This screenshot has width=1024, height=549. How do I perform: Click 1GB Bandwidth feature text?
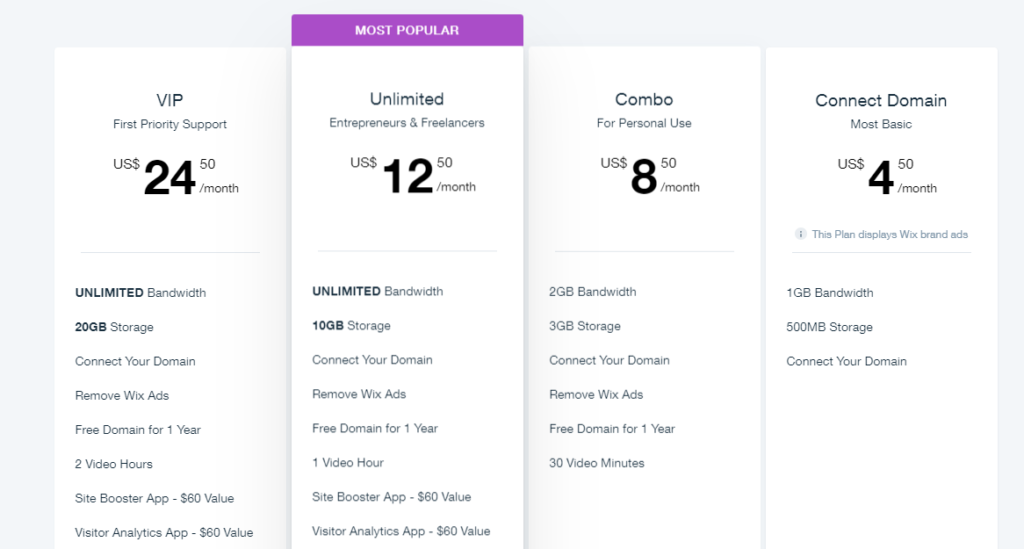[x=830, y=293]
